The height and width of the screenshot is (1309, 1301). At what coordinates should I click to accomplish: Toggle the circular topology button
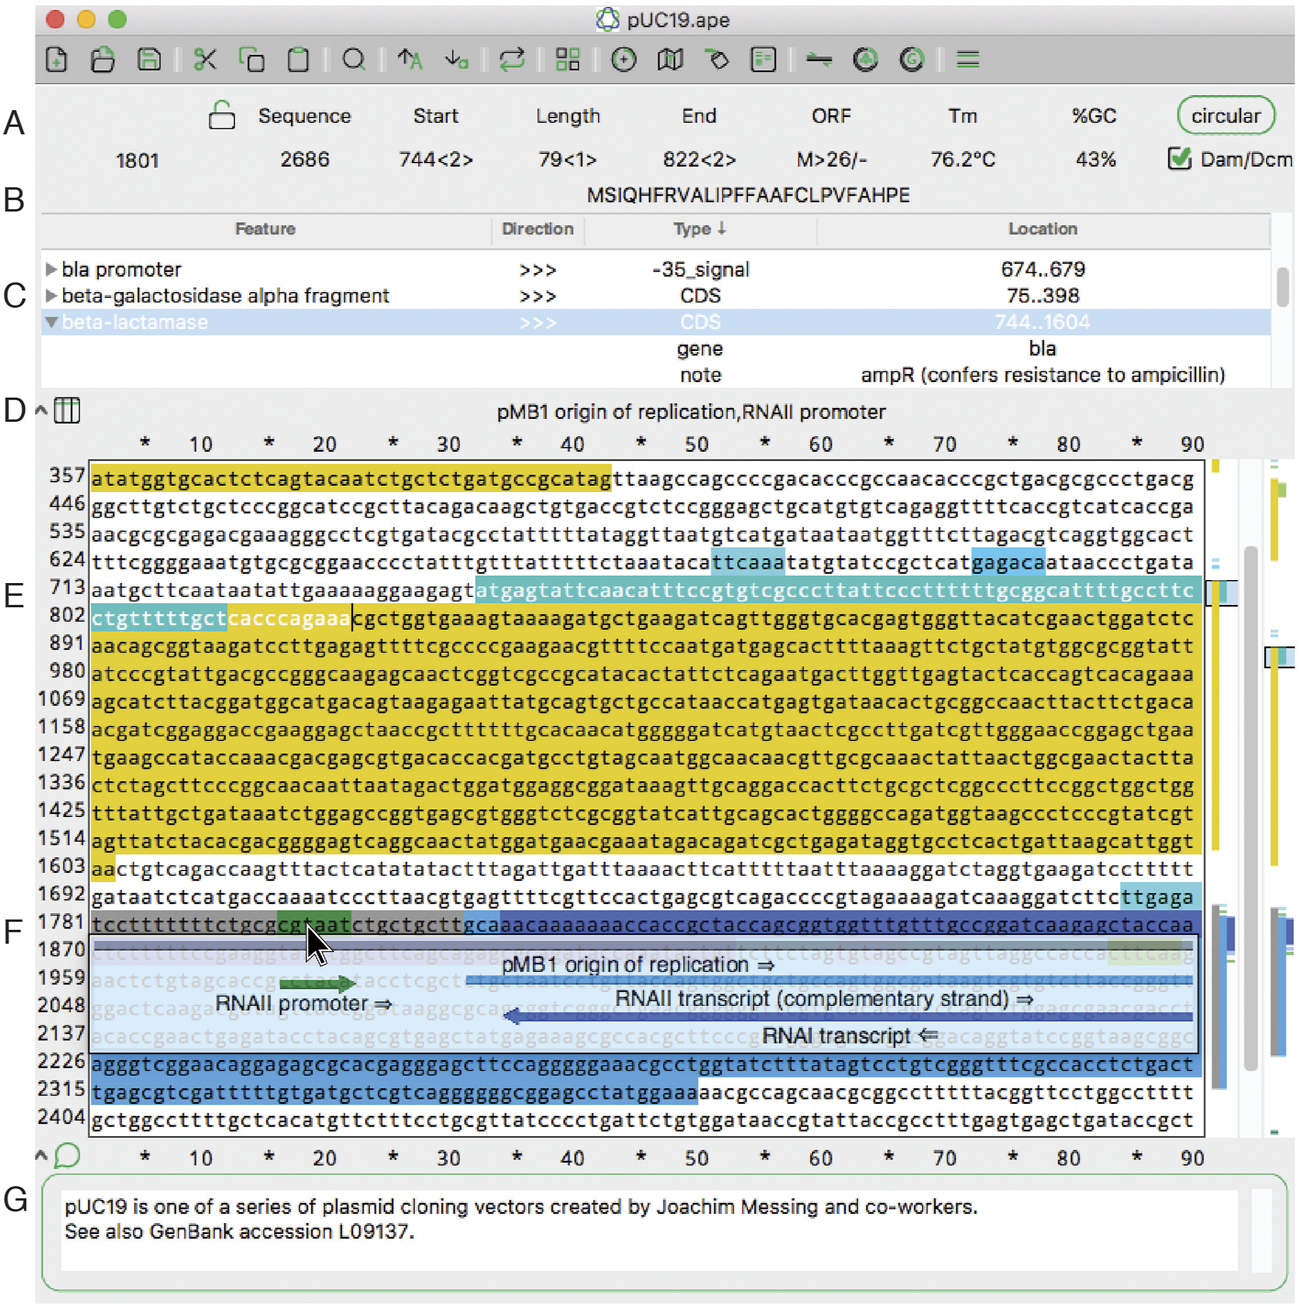[1225, 116]
